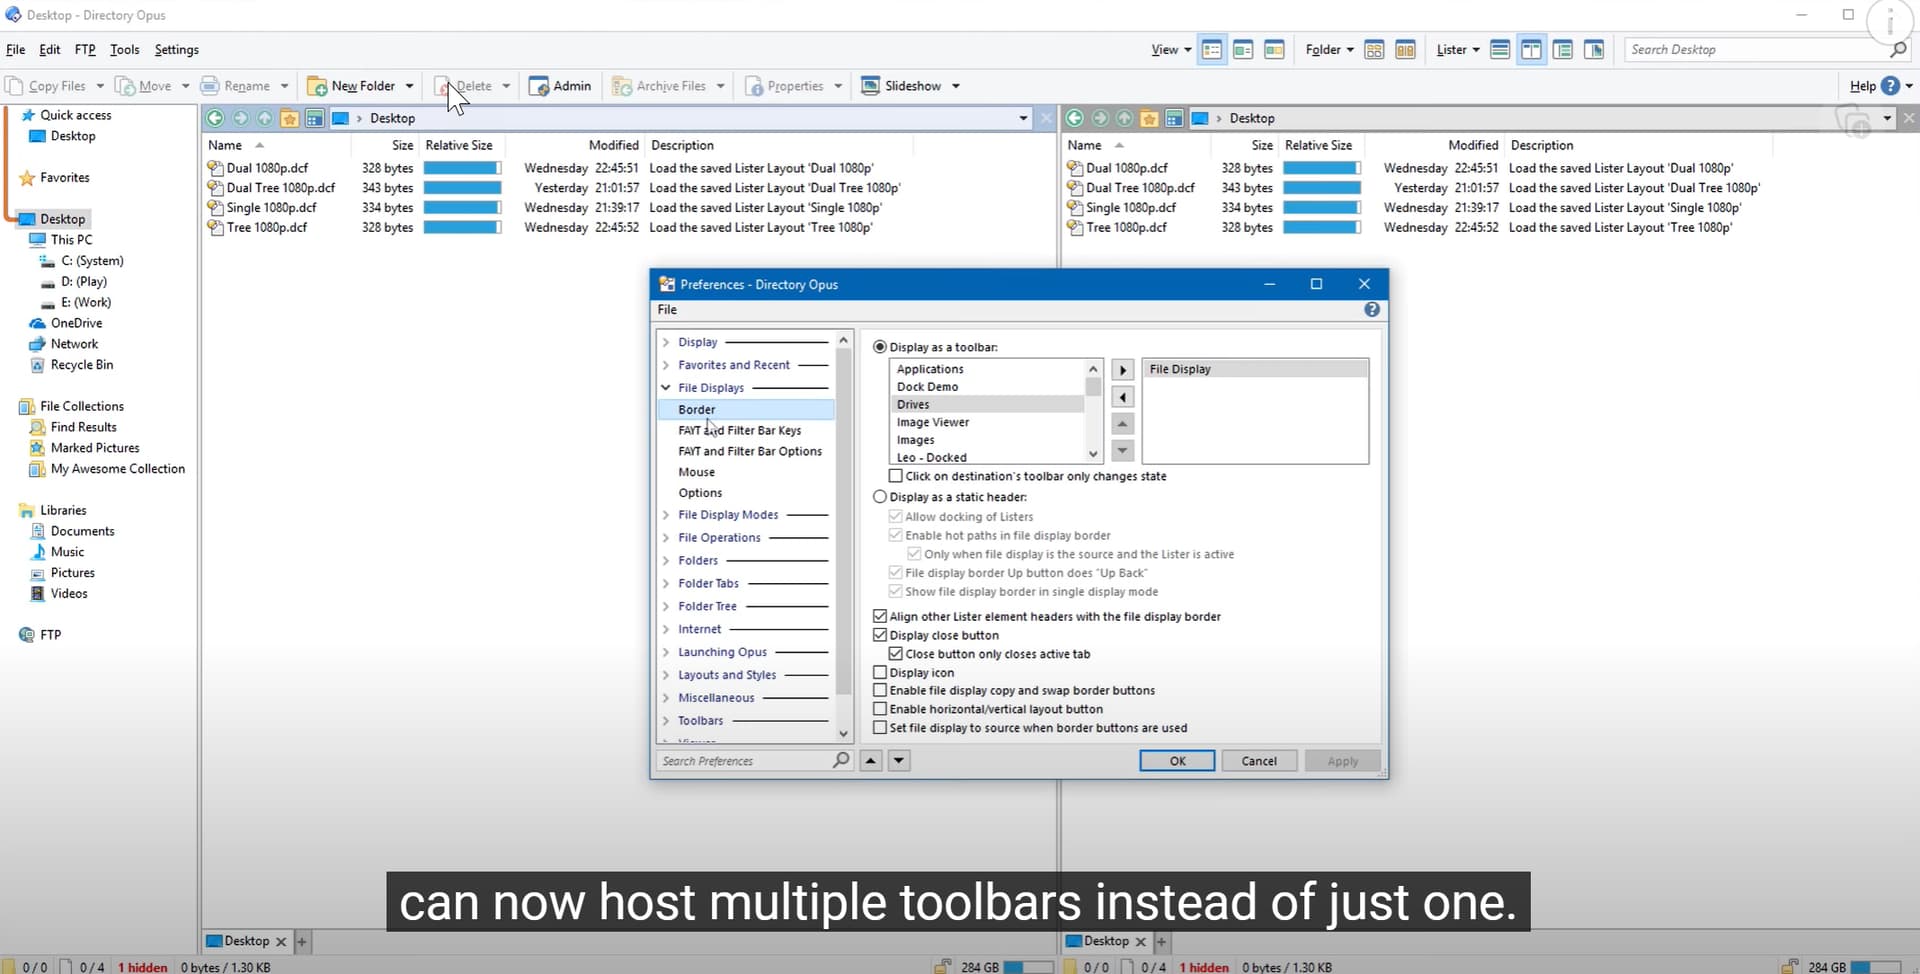
Task: Enable the Display icon checkbox
Action: click(x=880, y=673)
